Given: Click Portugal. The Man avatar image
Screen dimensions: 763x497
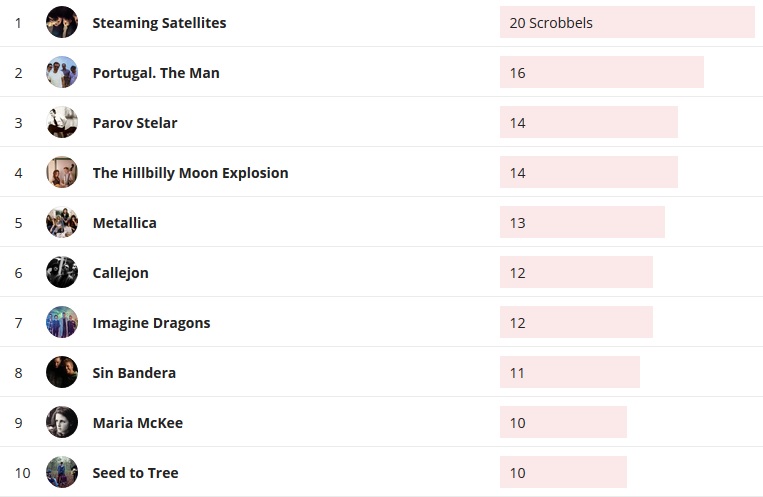Looking at the screenshot, I should point(62,72).
